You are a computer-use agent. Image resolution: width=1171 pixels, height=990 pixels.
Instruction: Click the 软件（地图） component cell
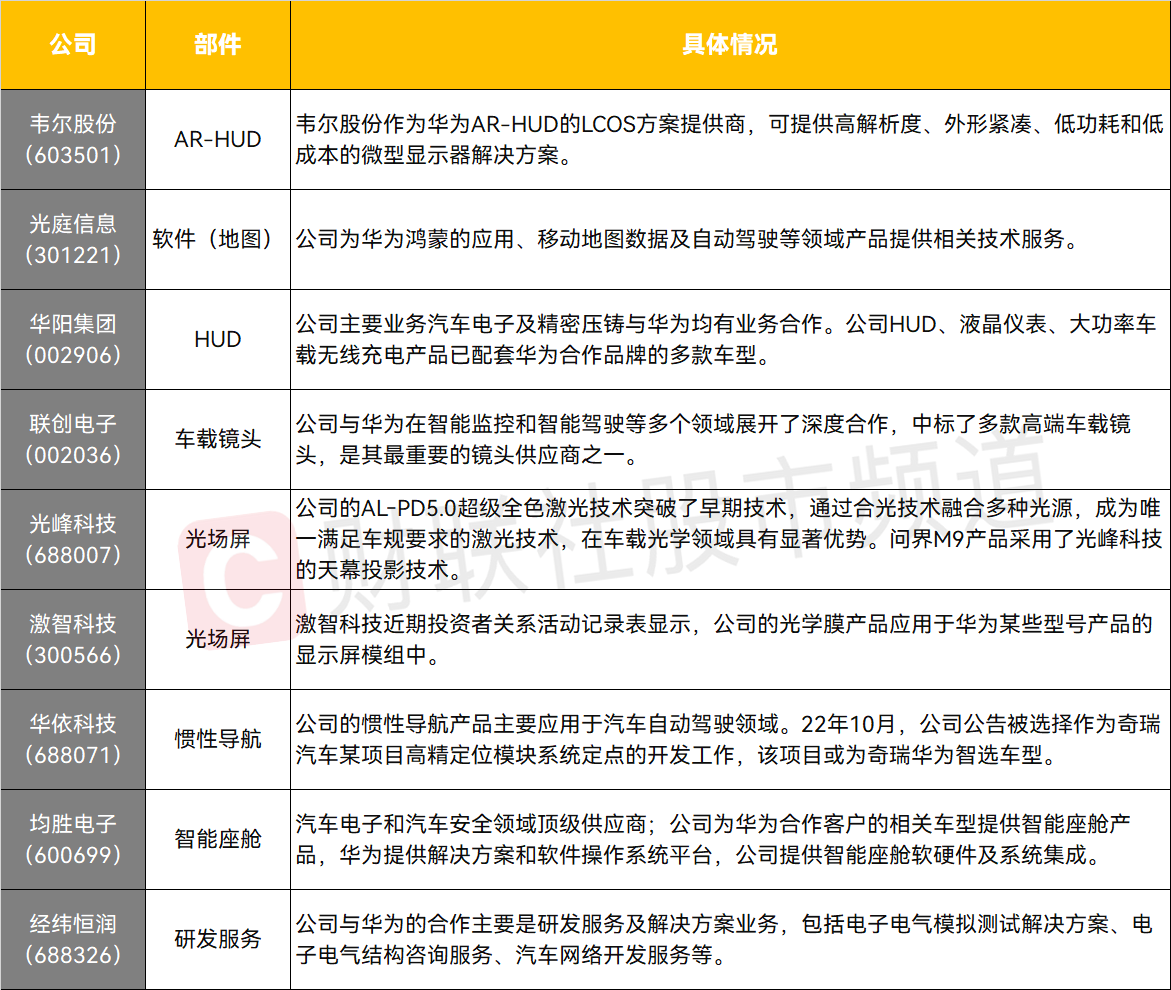point(218,240)
